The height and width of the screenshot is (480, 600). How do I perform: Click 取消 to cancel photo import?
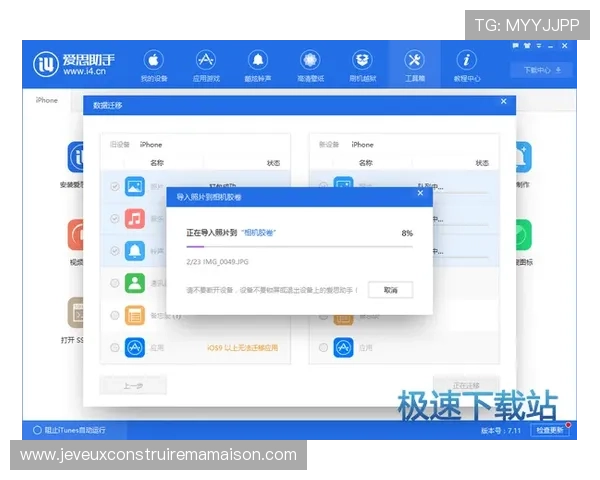click(x=390, y=290)
